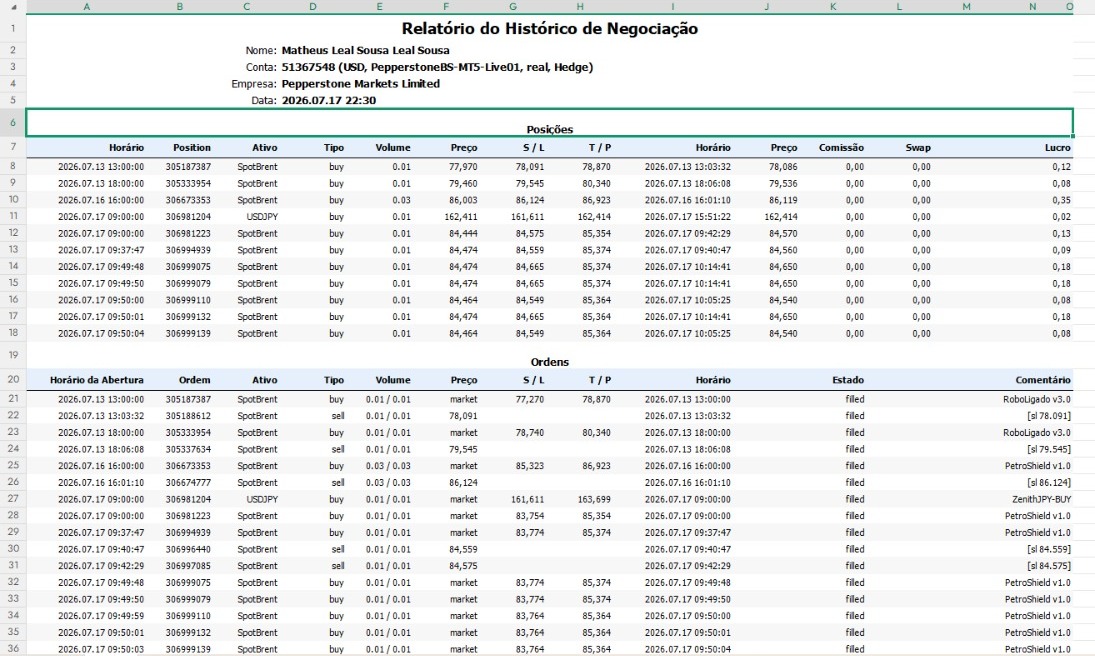Click the name 'Matheus Leal Sousa Leal Sousa'
1095x656 pixels.
coord(365,50)
